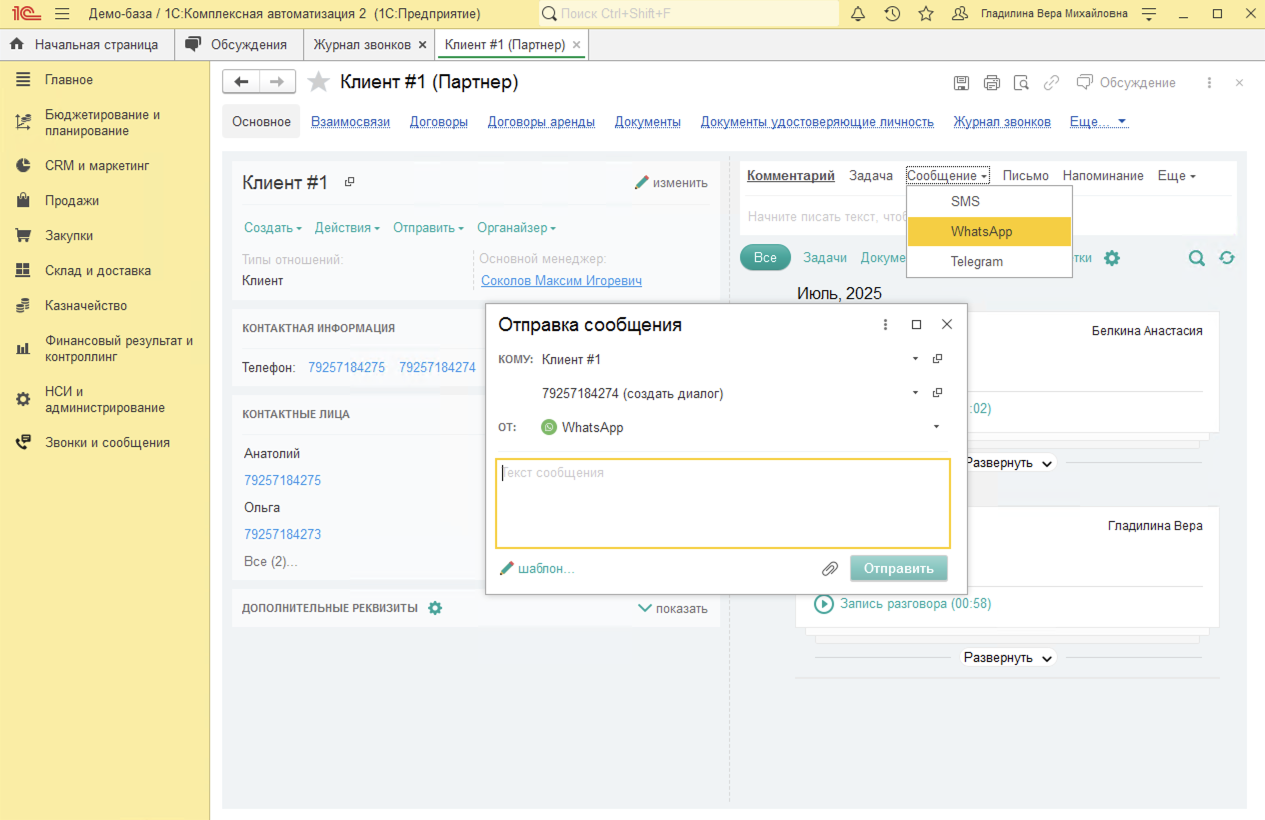The image size is (1265, 820).
Task: Switch to the Журнал звонков tab
Action: (x=362, y=45)
